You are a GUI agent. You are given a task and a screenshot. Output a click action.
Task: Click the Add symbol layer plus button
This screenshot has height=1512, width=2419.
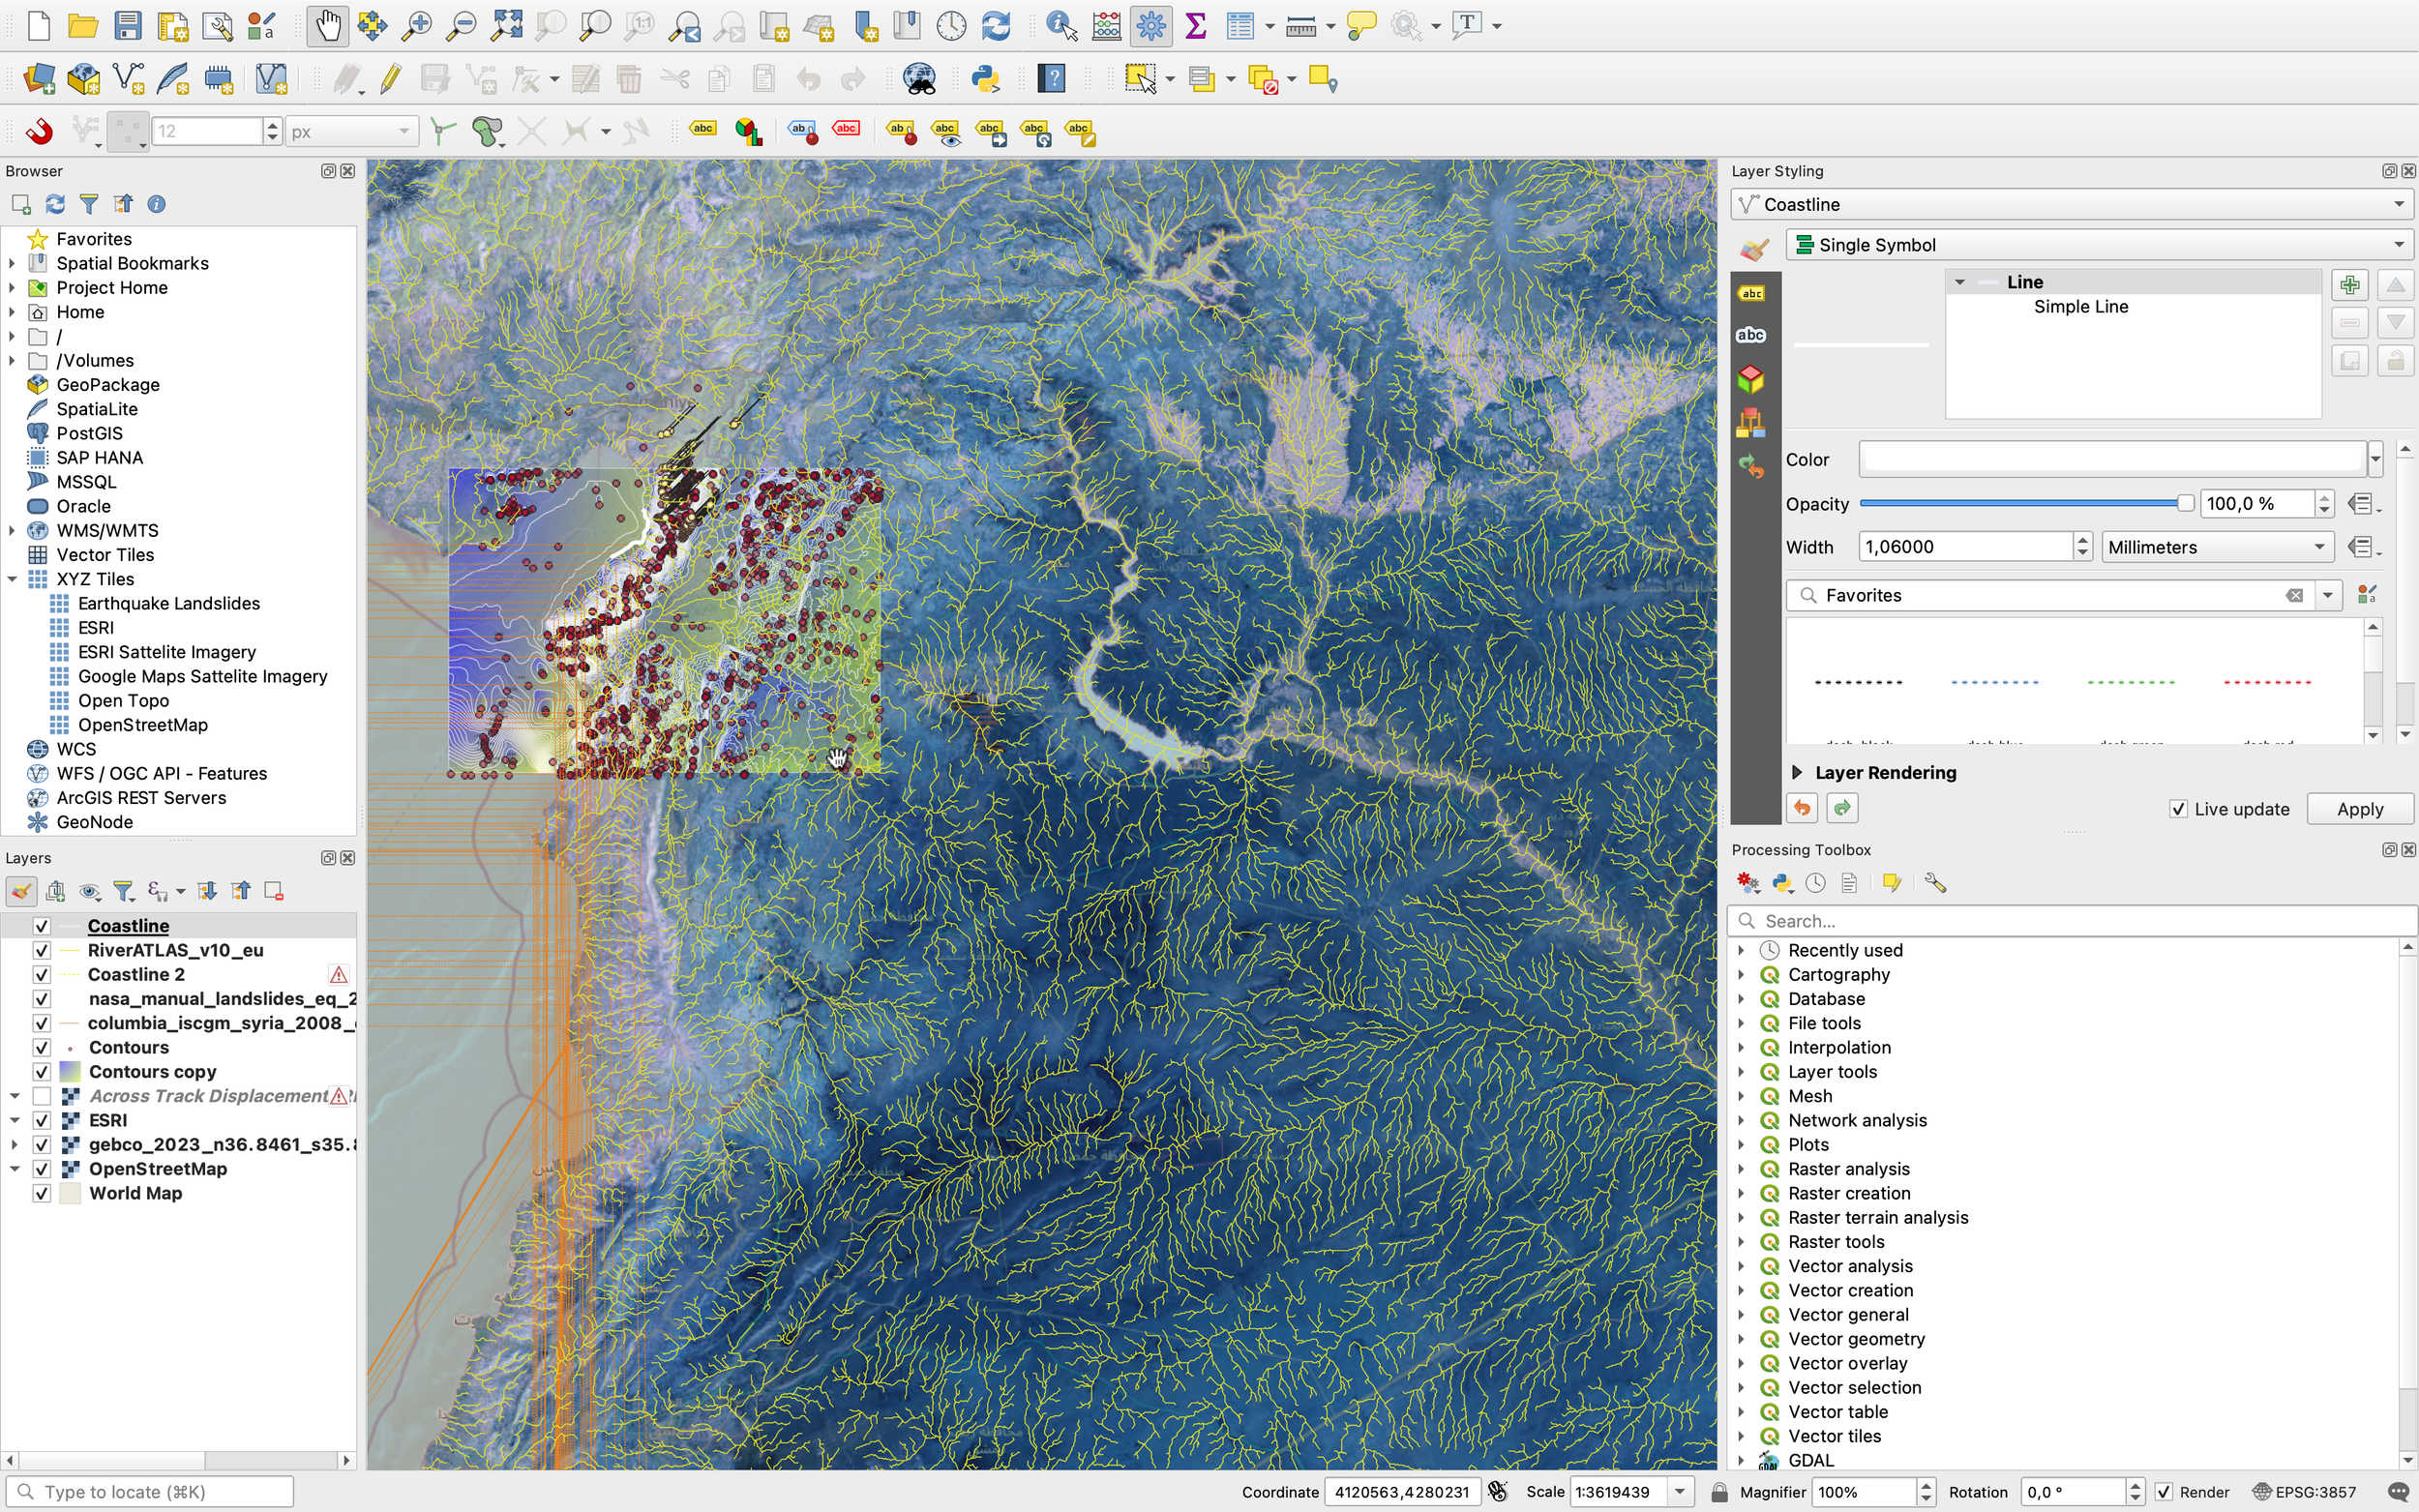pyautogui.click(x=2349, y=285)
